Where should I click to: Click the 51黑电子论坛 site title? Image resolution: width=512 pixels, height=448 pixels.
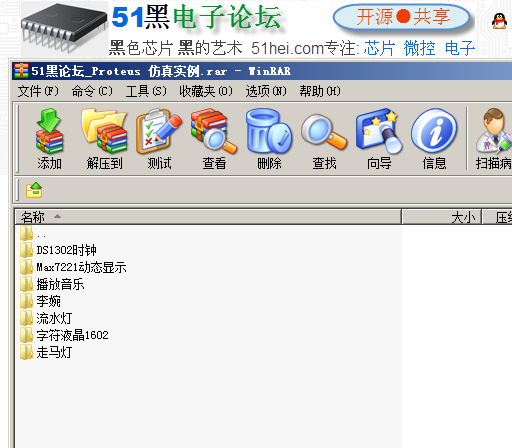[x=196, y=17]
